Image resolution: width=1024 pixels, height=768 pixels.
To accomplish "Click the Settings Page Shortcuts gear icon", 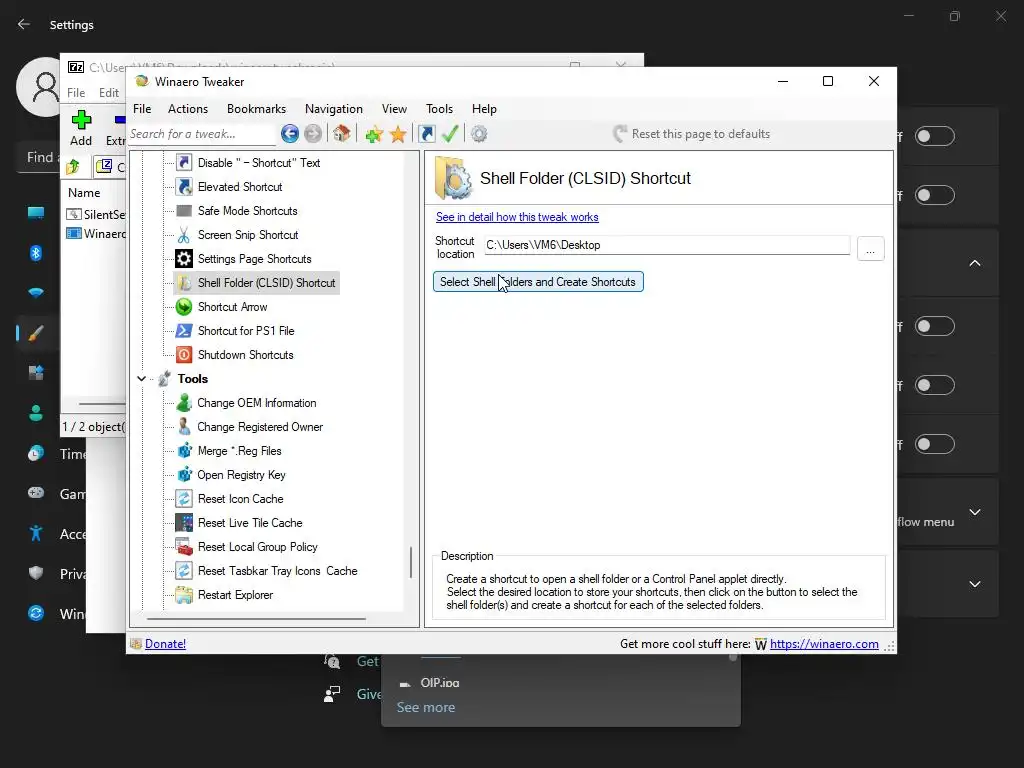I will [x=184, y=259].
